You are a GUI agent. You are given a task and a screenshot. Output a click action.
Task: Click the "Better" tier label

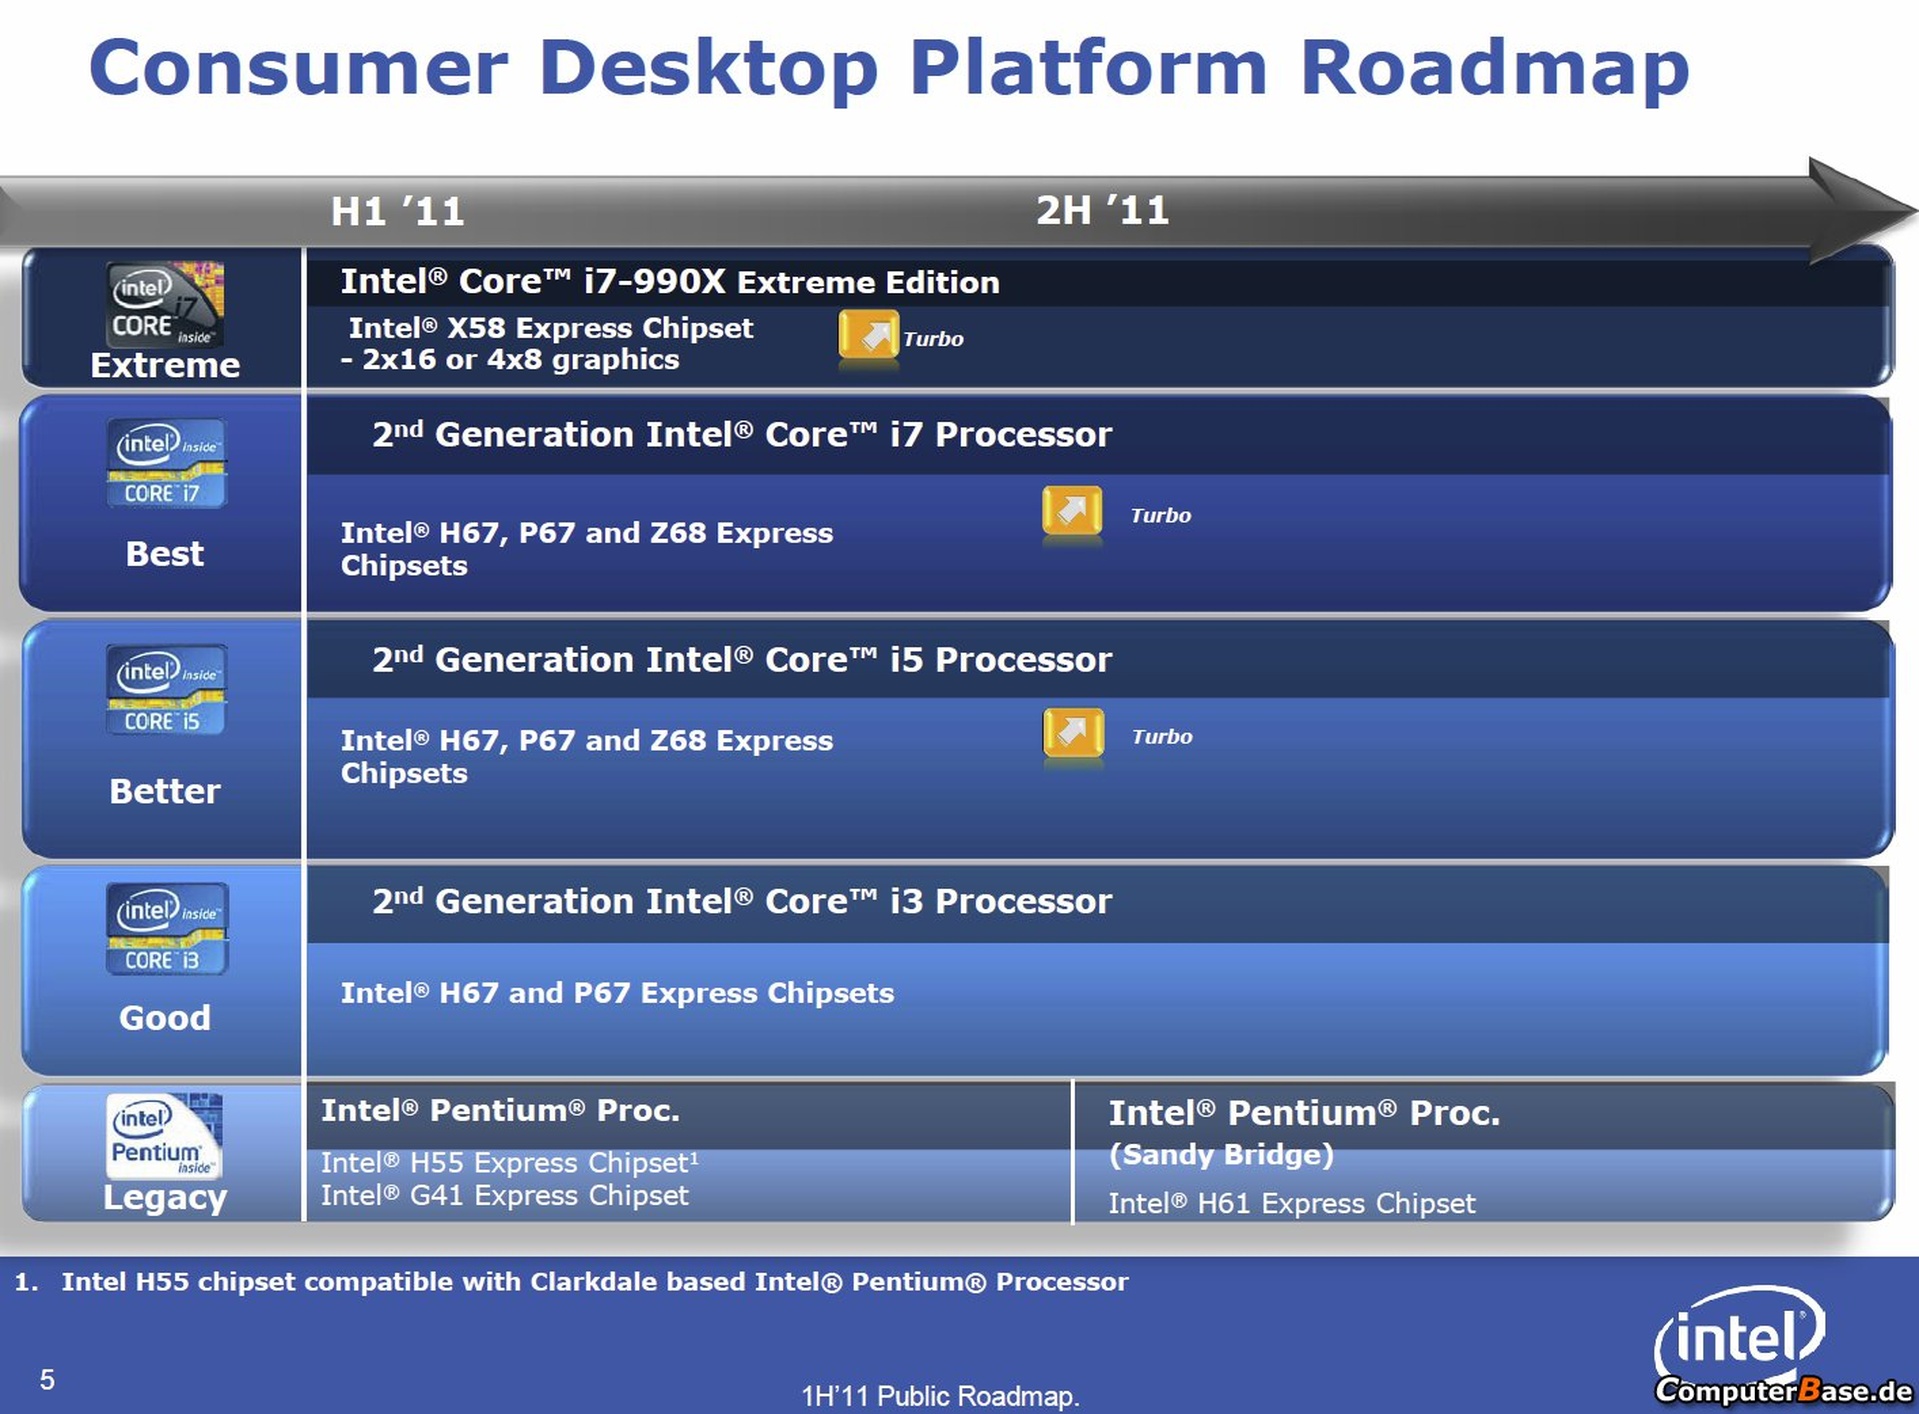[165, 791]
